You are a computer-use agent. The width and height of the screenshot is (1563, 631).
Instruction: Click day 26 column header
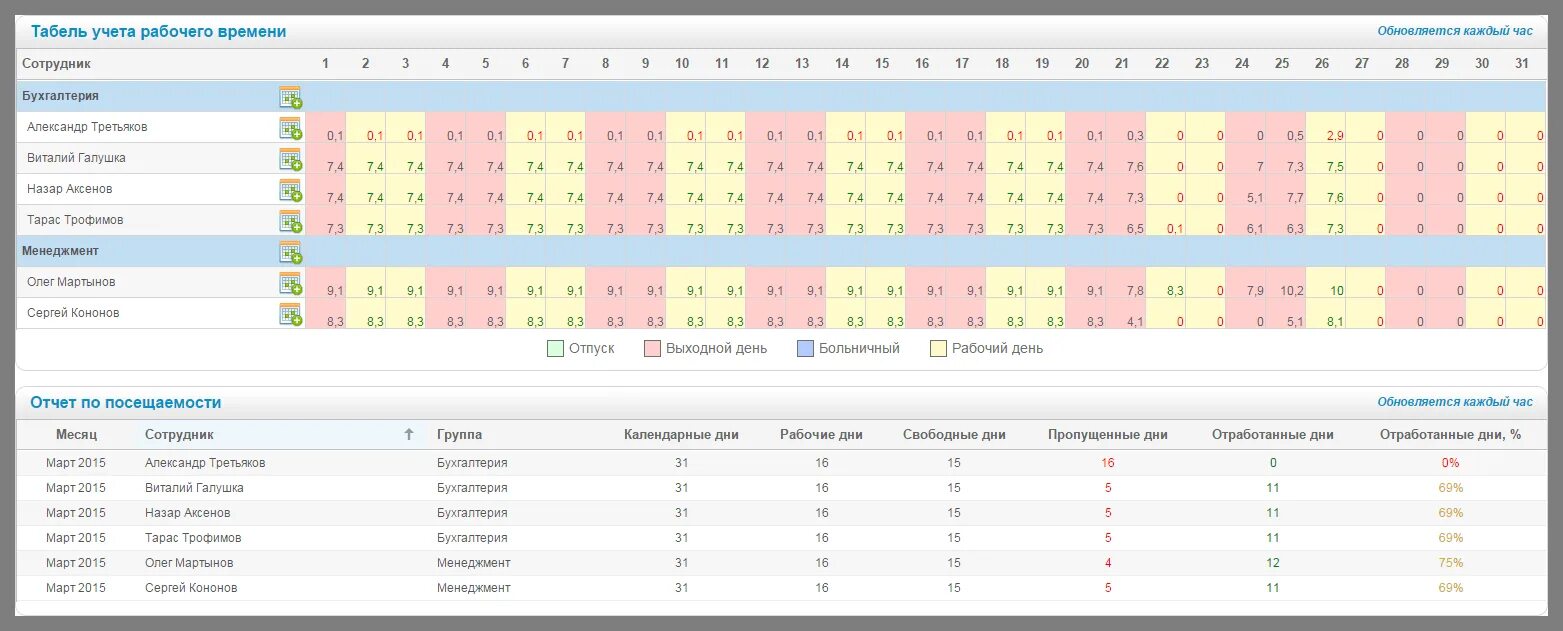(x=1322, y=63)
